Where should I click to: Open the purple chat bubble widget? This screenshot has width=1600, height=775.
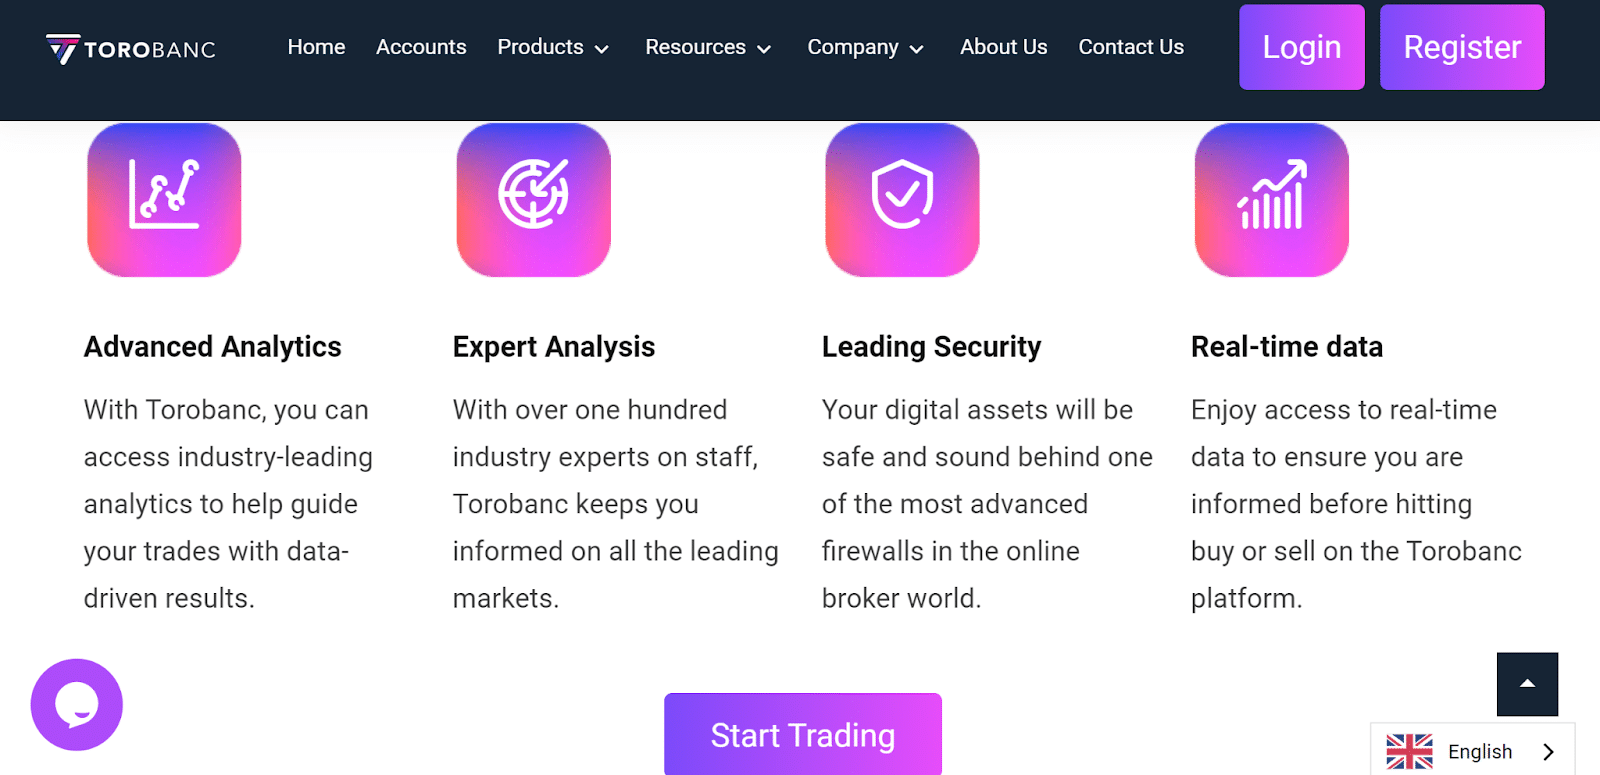77,704
